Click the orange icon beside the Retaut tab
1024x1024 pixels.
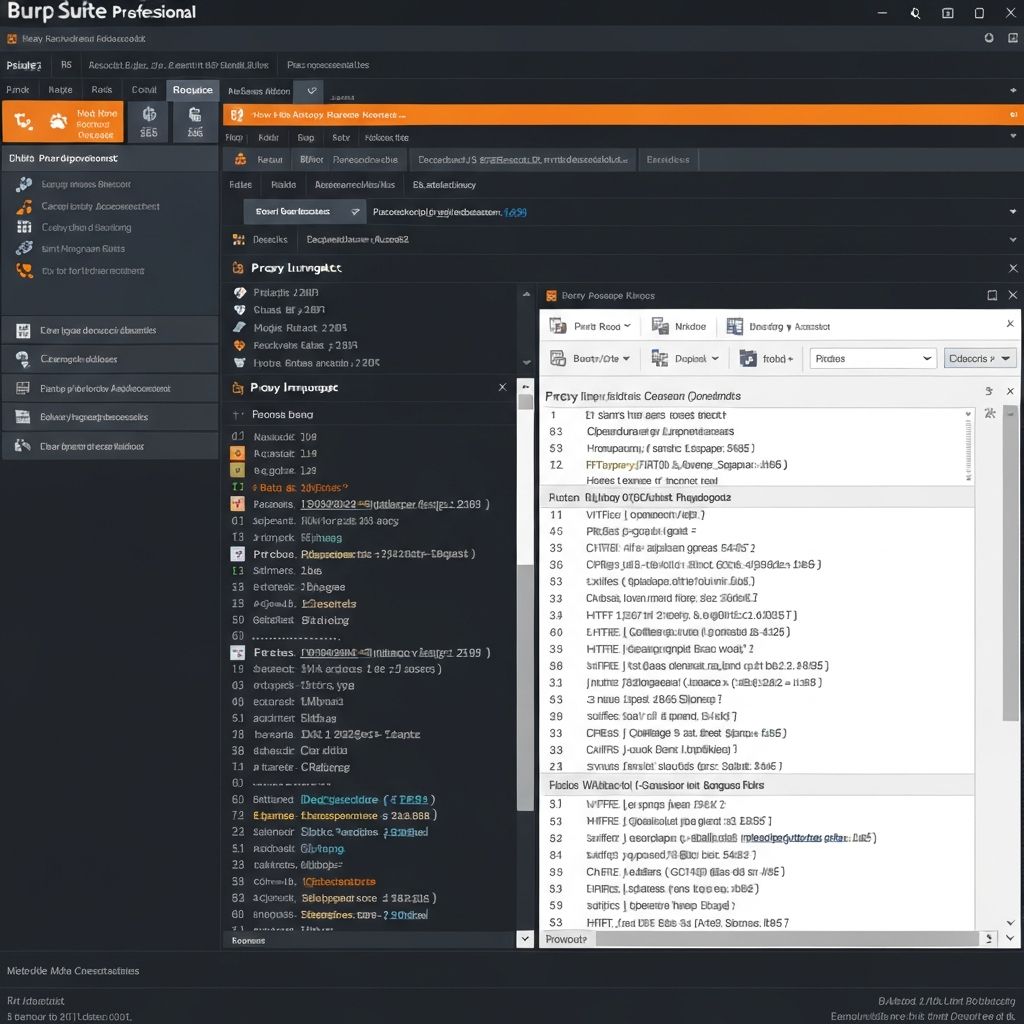coord(240,159)
